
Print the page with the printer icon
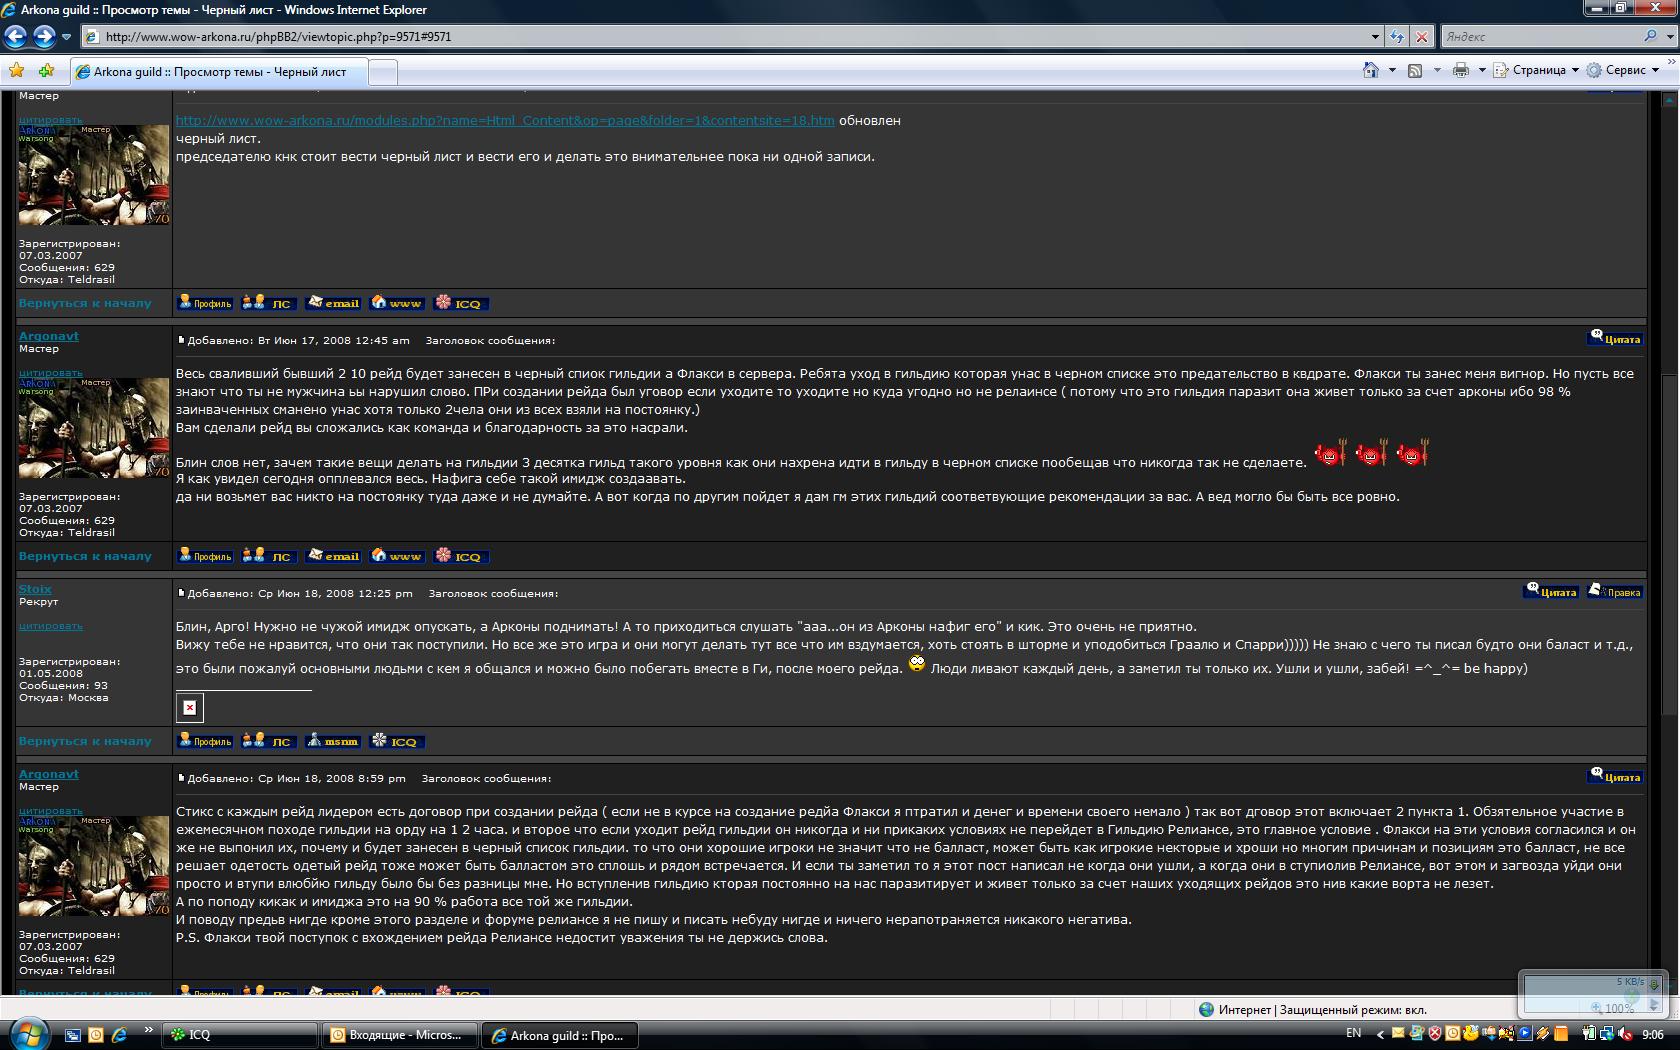[x=1461, y=70]
